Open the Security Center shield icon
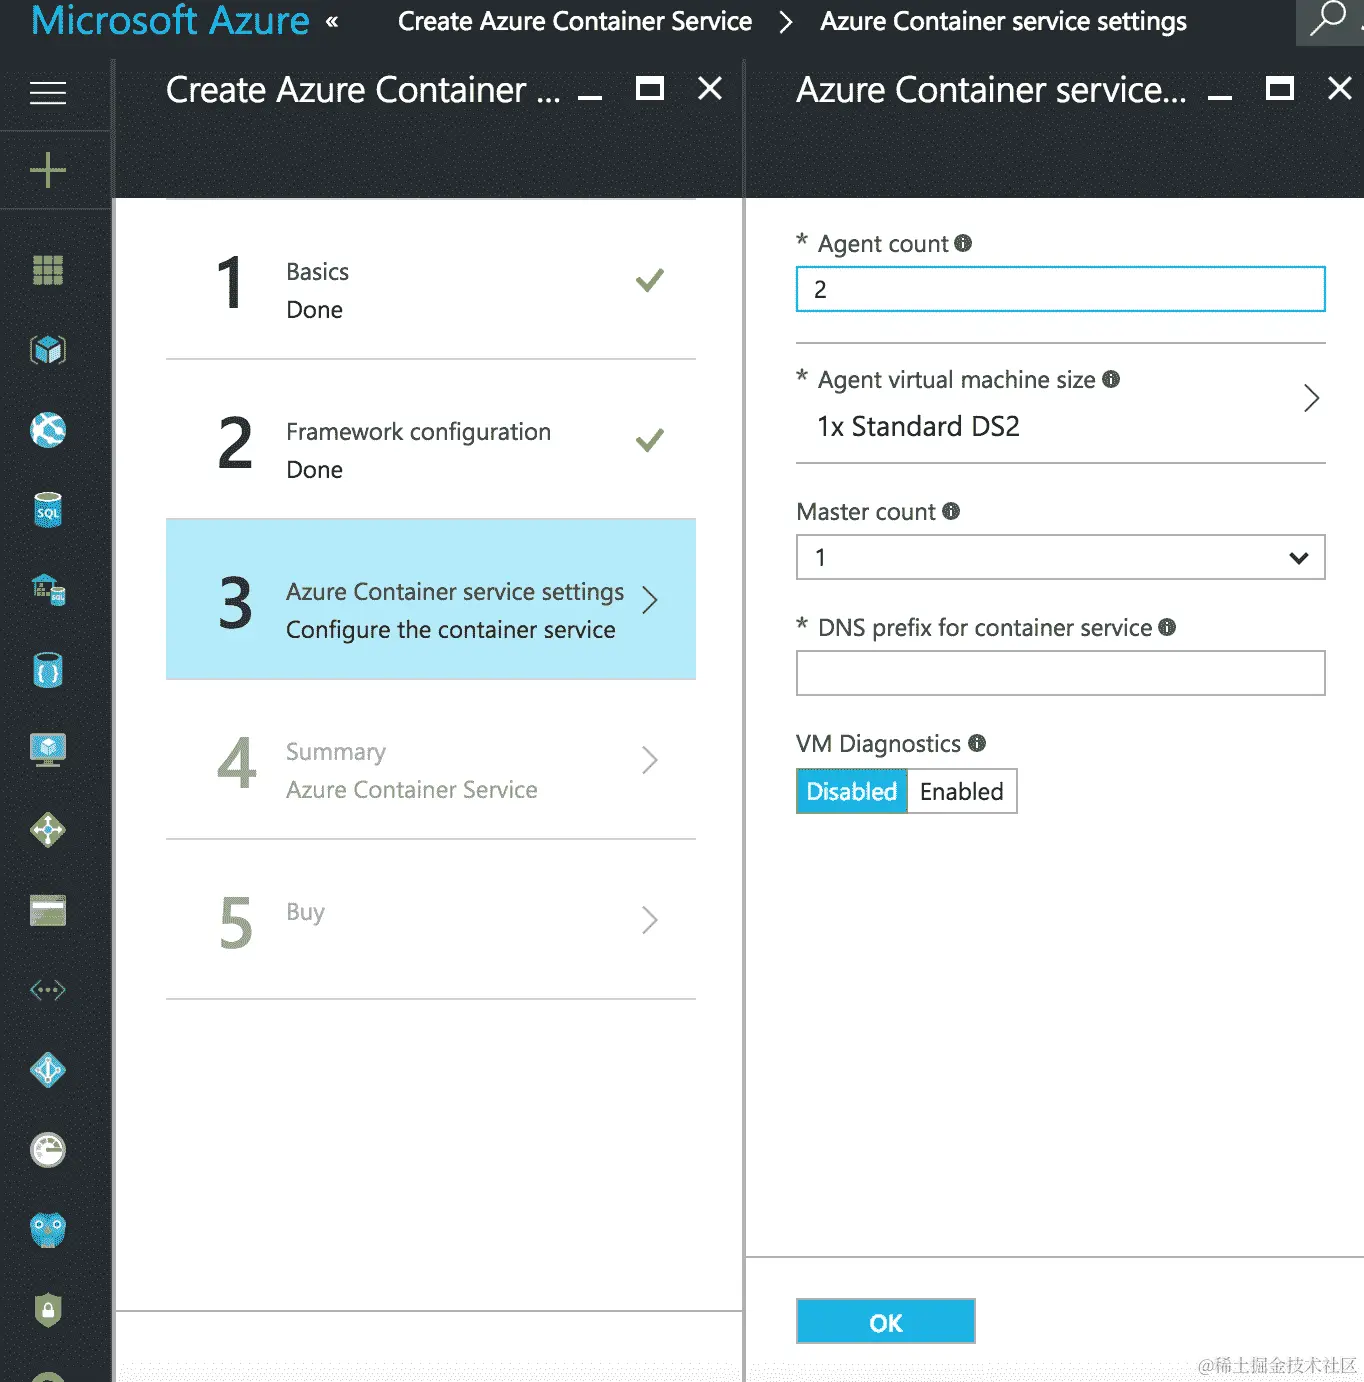Screen dimensions: 1364x1382 point(46,1310)
